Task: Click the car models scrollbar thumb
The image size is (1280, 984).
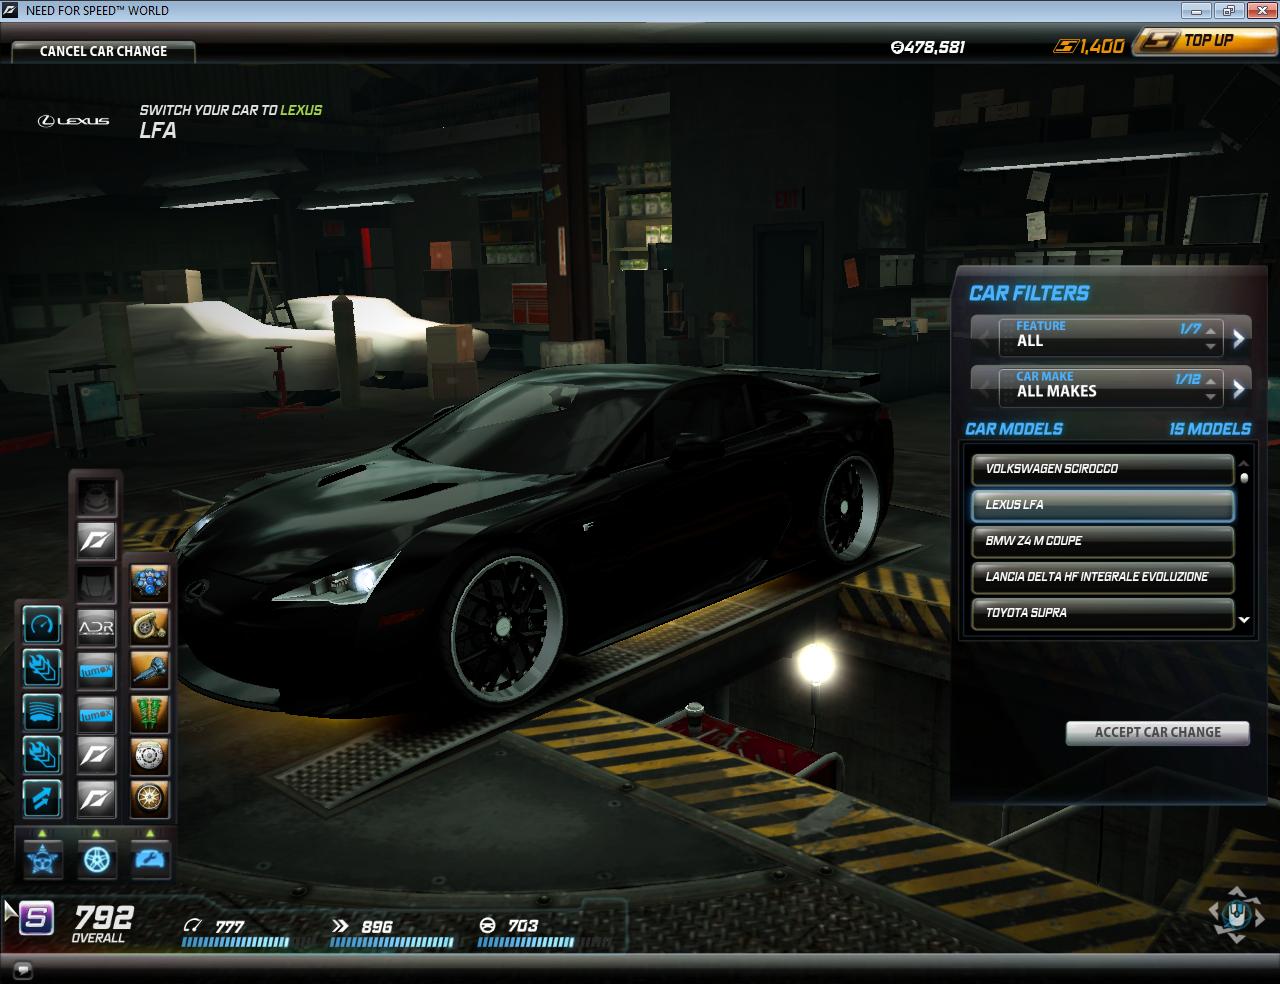Action: click(x=1244, y=478)
